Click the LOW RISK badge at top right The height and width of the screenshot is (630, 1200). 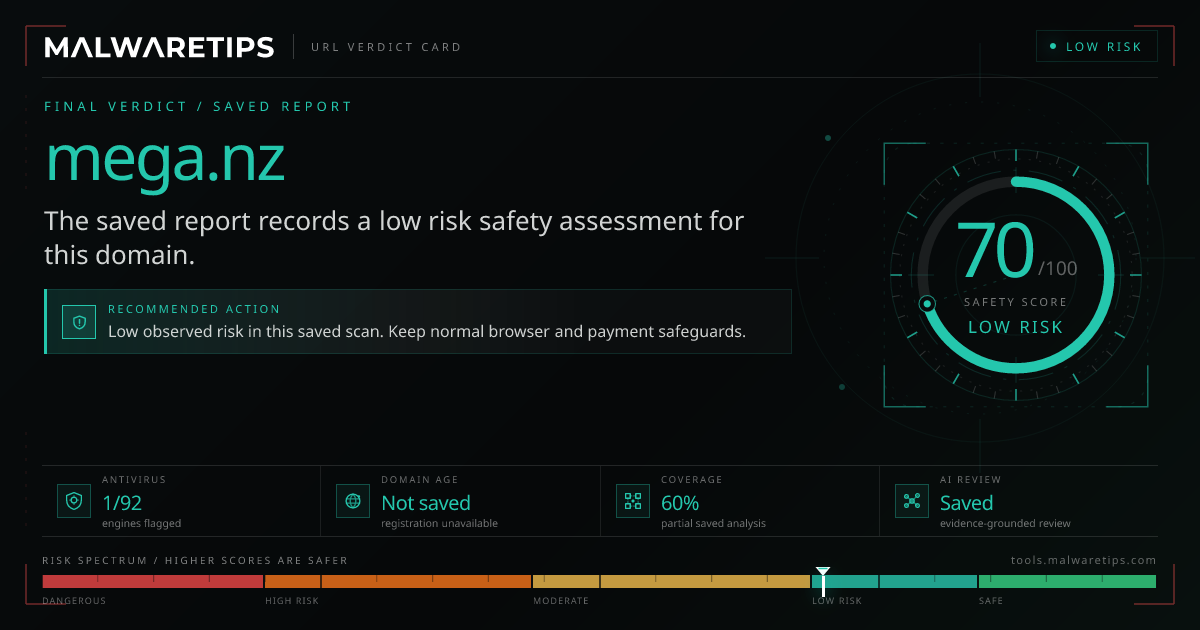pos(1097,47)
